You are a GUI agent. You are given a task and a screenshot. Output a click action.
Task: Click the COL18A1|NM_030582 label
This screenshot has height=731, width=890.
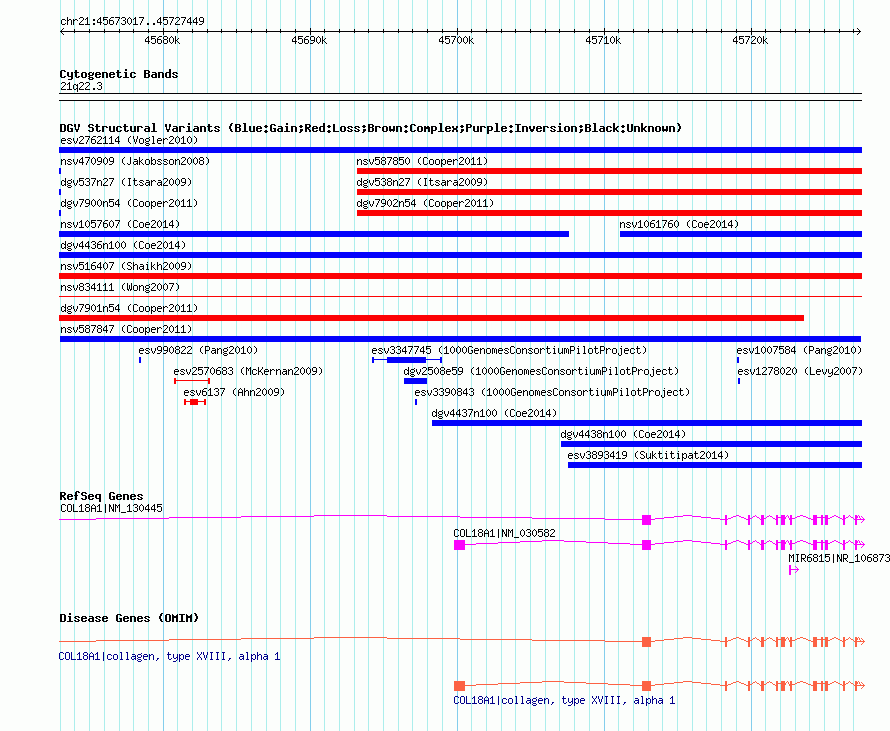[x=504, y=533]
